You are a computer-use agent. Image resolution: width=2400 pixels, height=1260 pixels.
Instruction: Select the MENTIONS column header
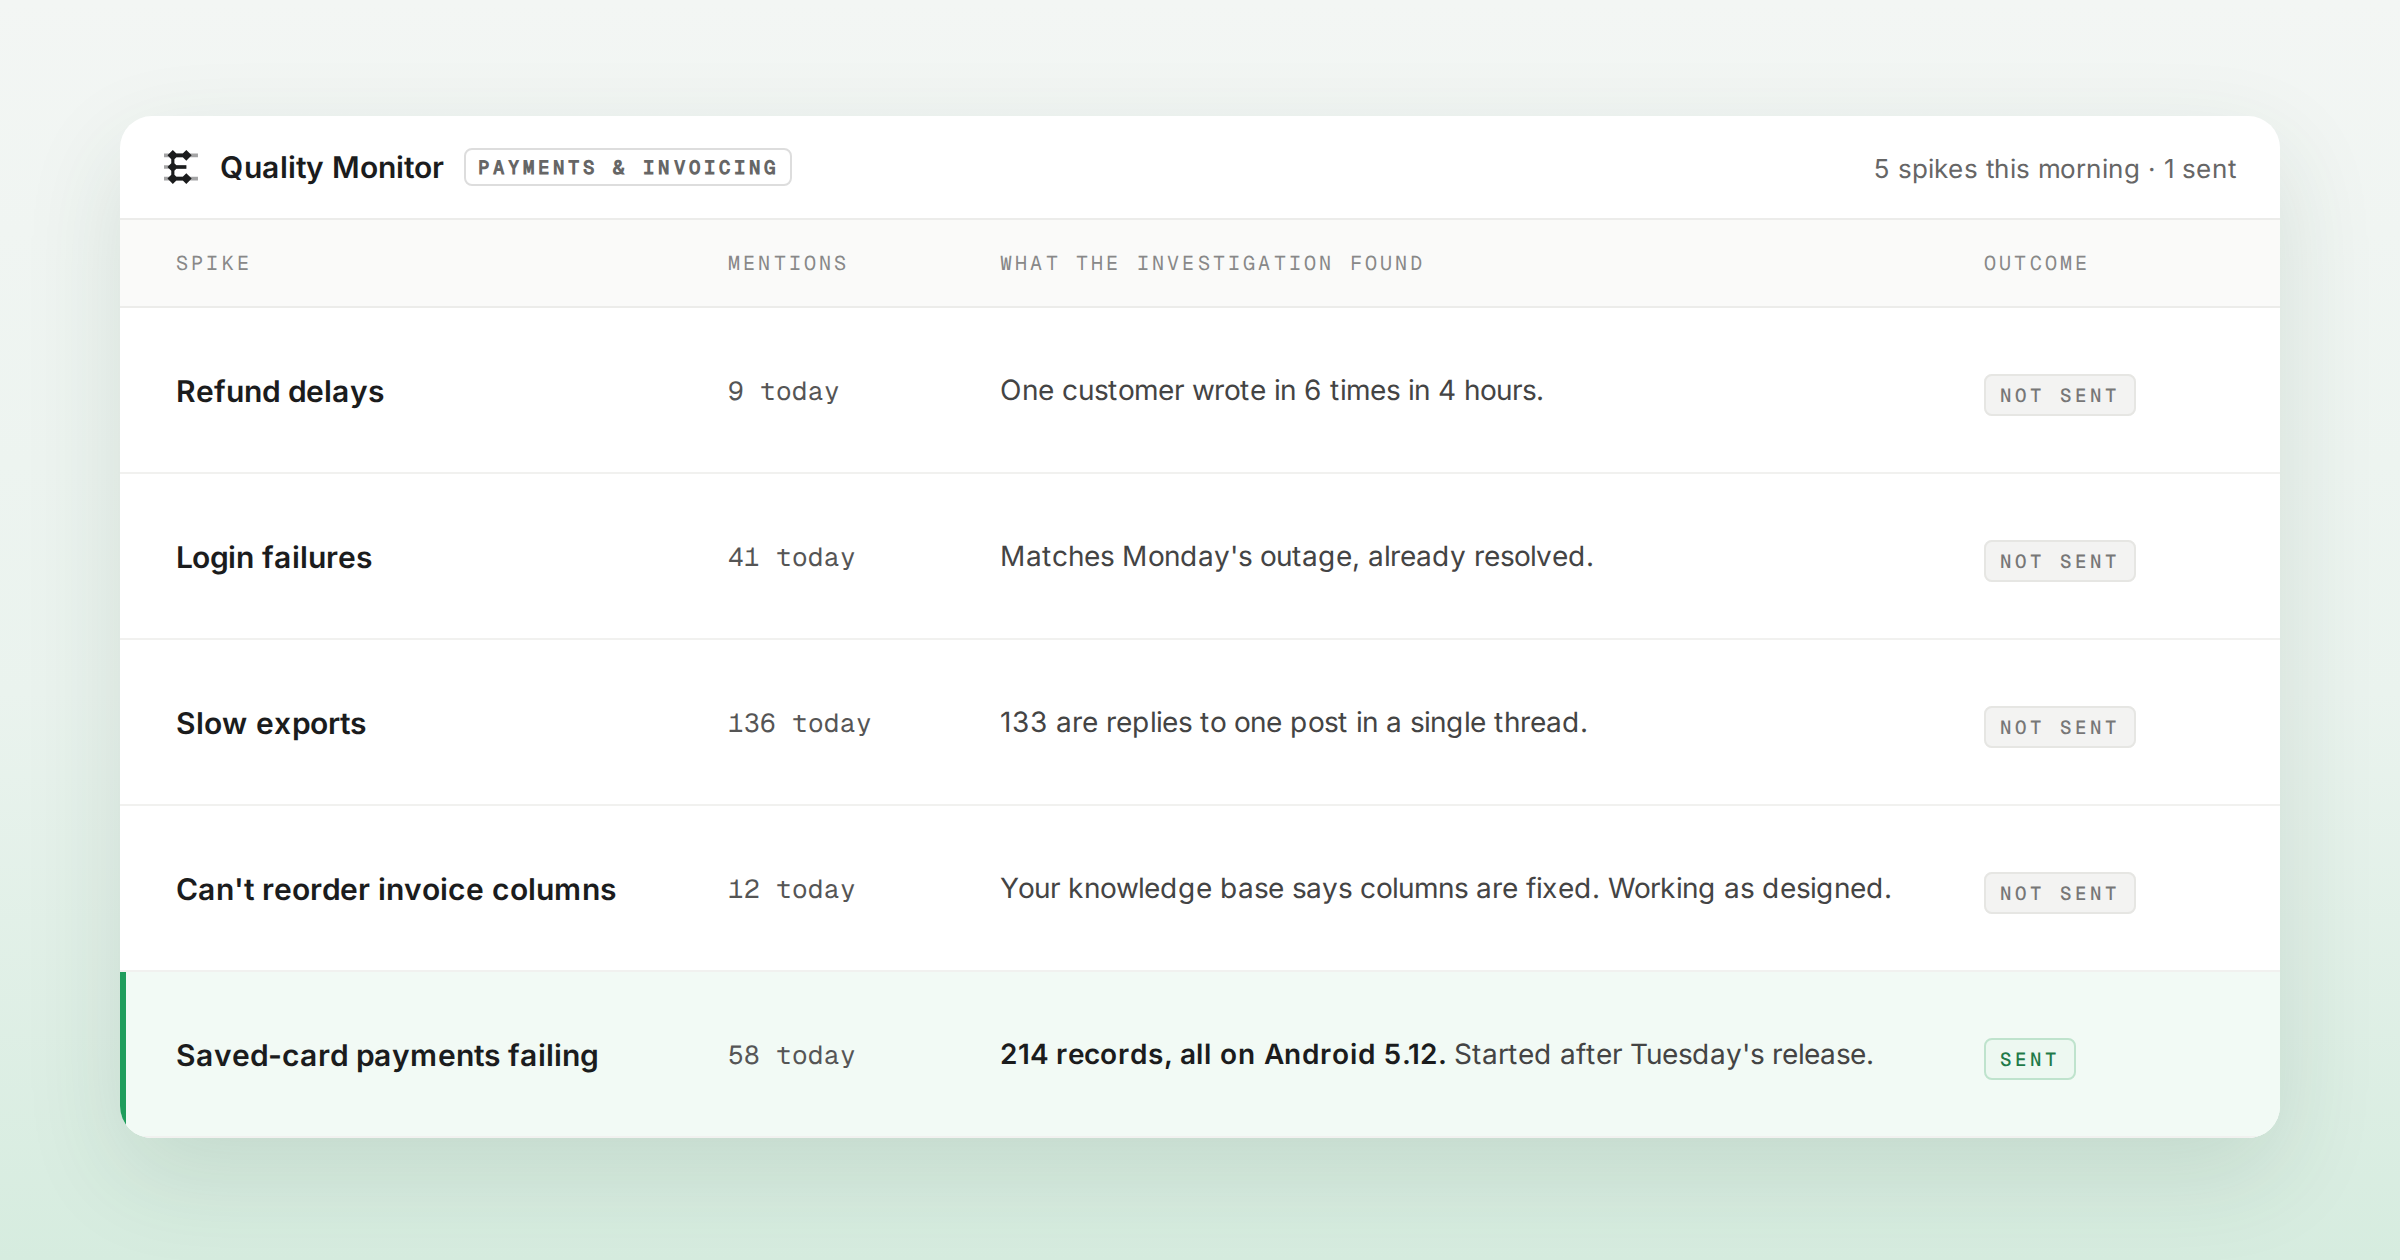[x=788, y=263]
